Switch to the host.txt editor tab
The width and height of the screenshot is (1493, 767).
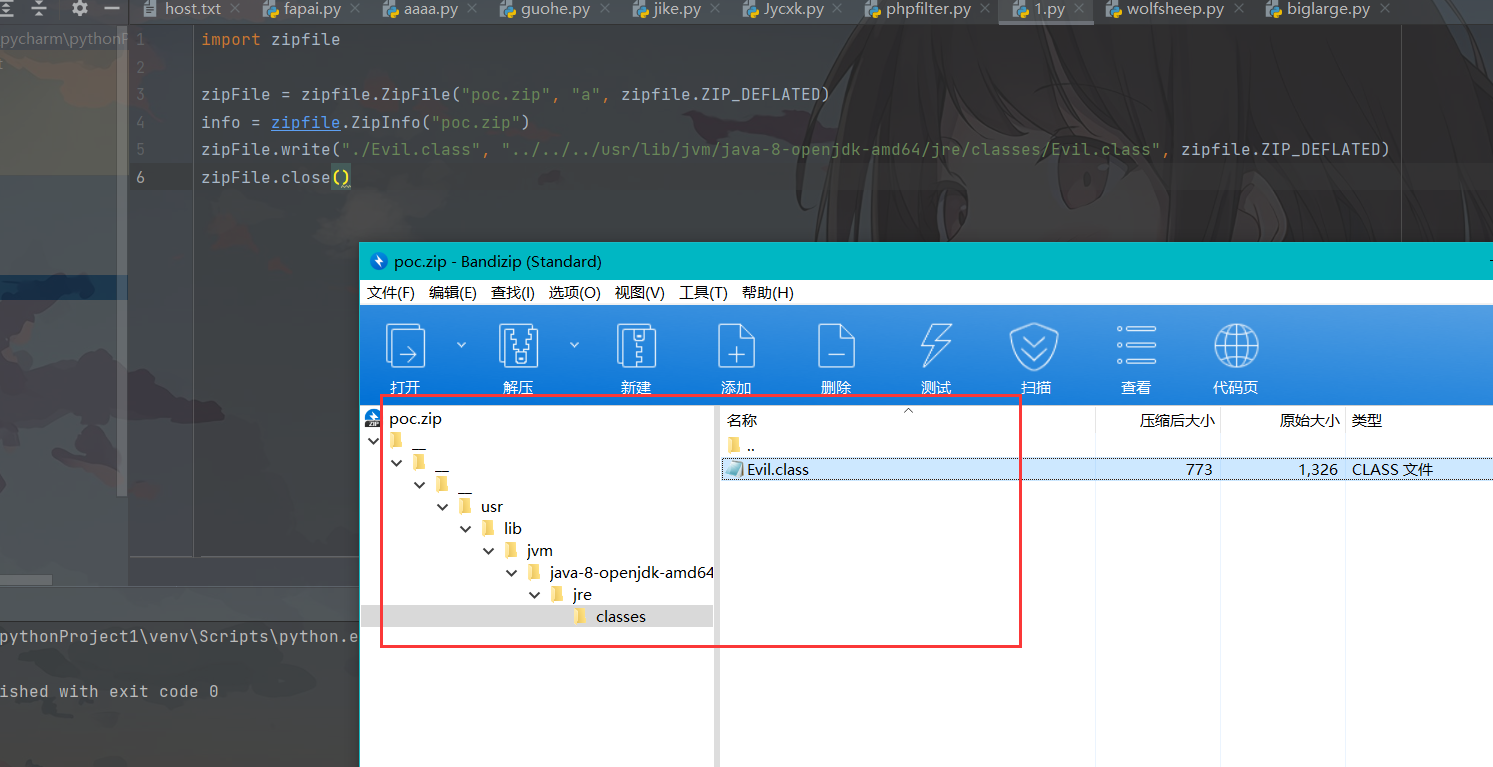pyautogui.click(x=192, y=9)
